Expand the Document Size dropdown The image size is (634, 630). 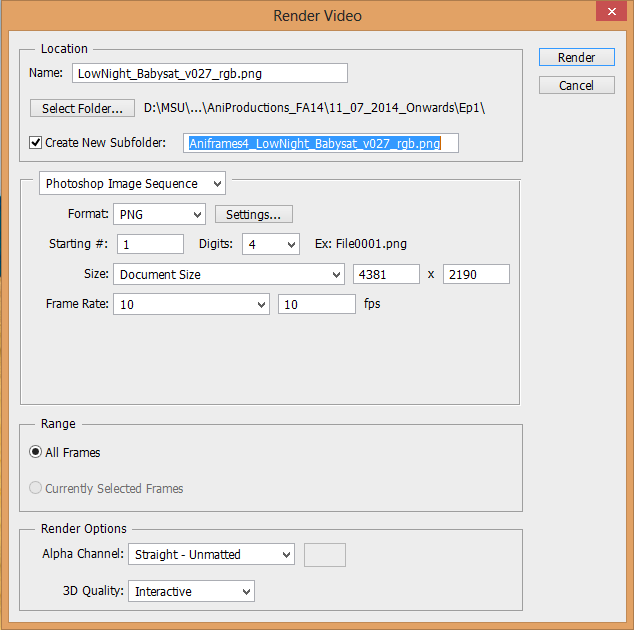(x=229, y=275)
